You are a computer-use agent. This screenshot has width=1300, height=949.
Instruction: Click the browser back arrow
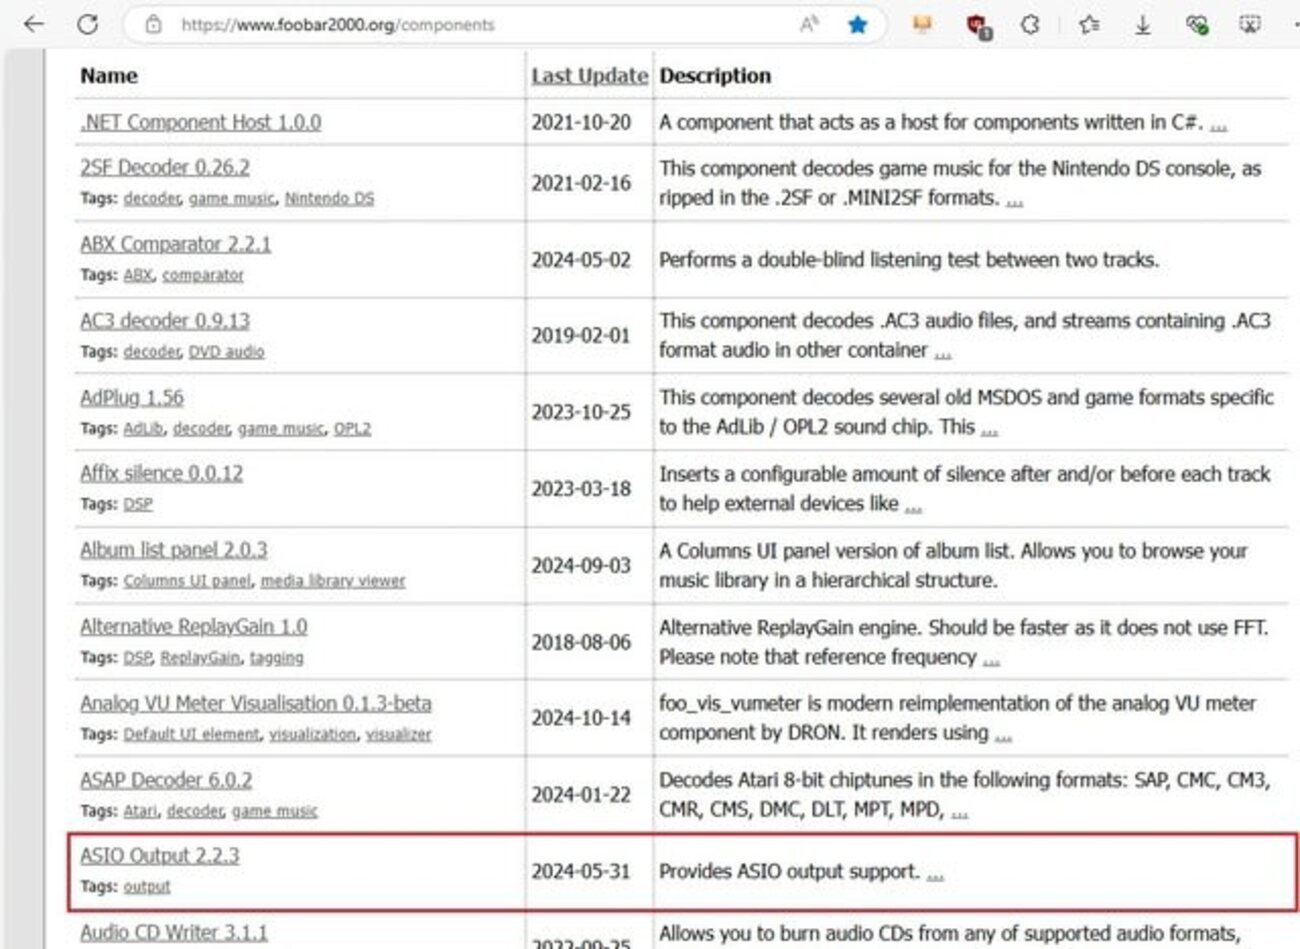(33, 24)
